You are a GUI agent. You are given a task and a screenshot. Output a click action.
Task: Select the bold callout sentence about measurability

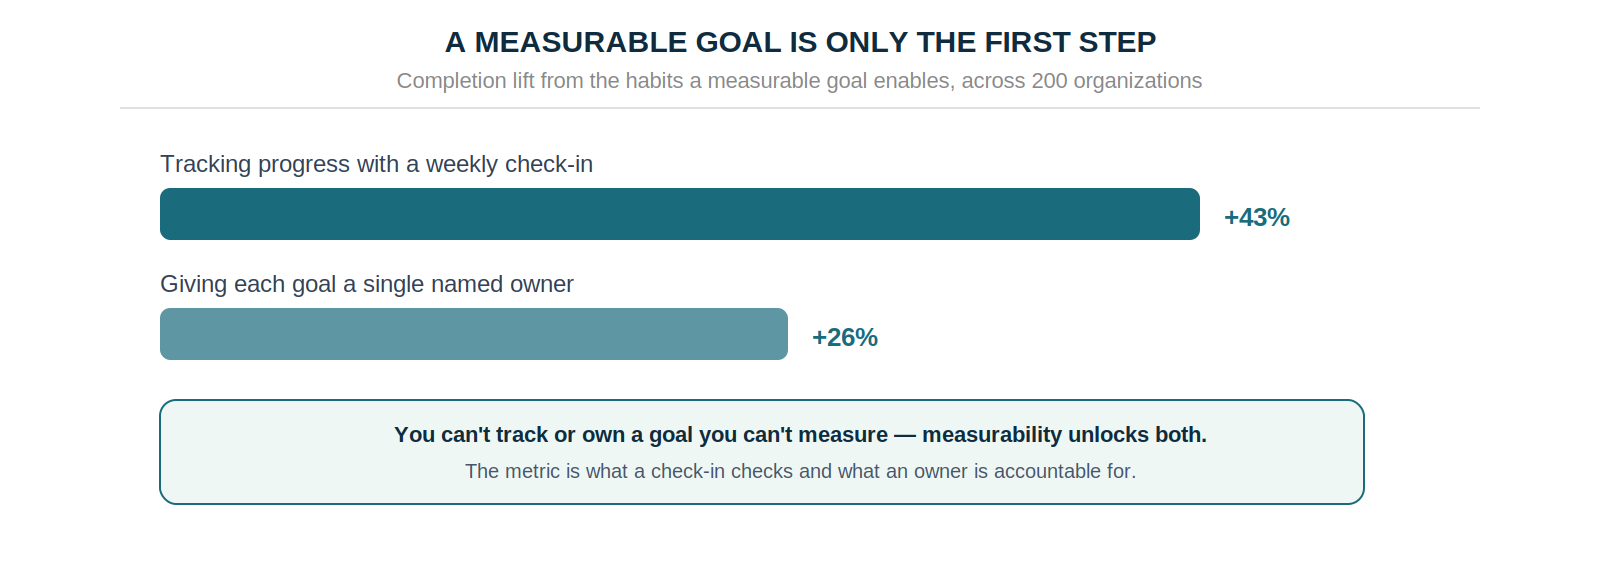click(800, 435)
